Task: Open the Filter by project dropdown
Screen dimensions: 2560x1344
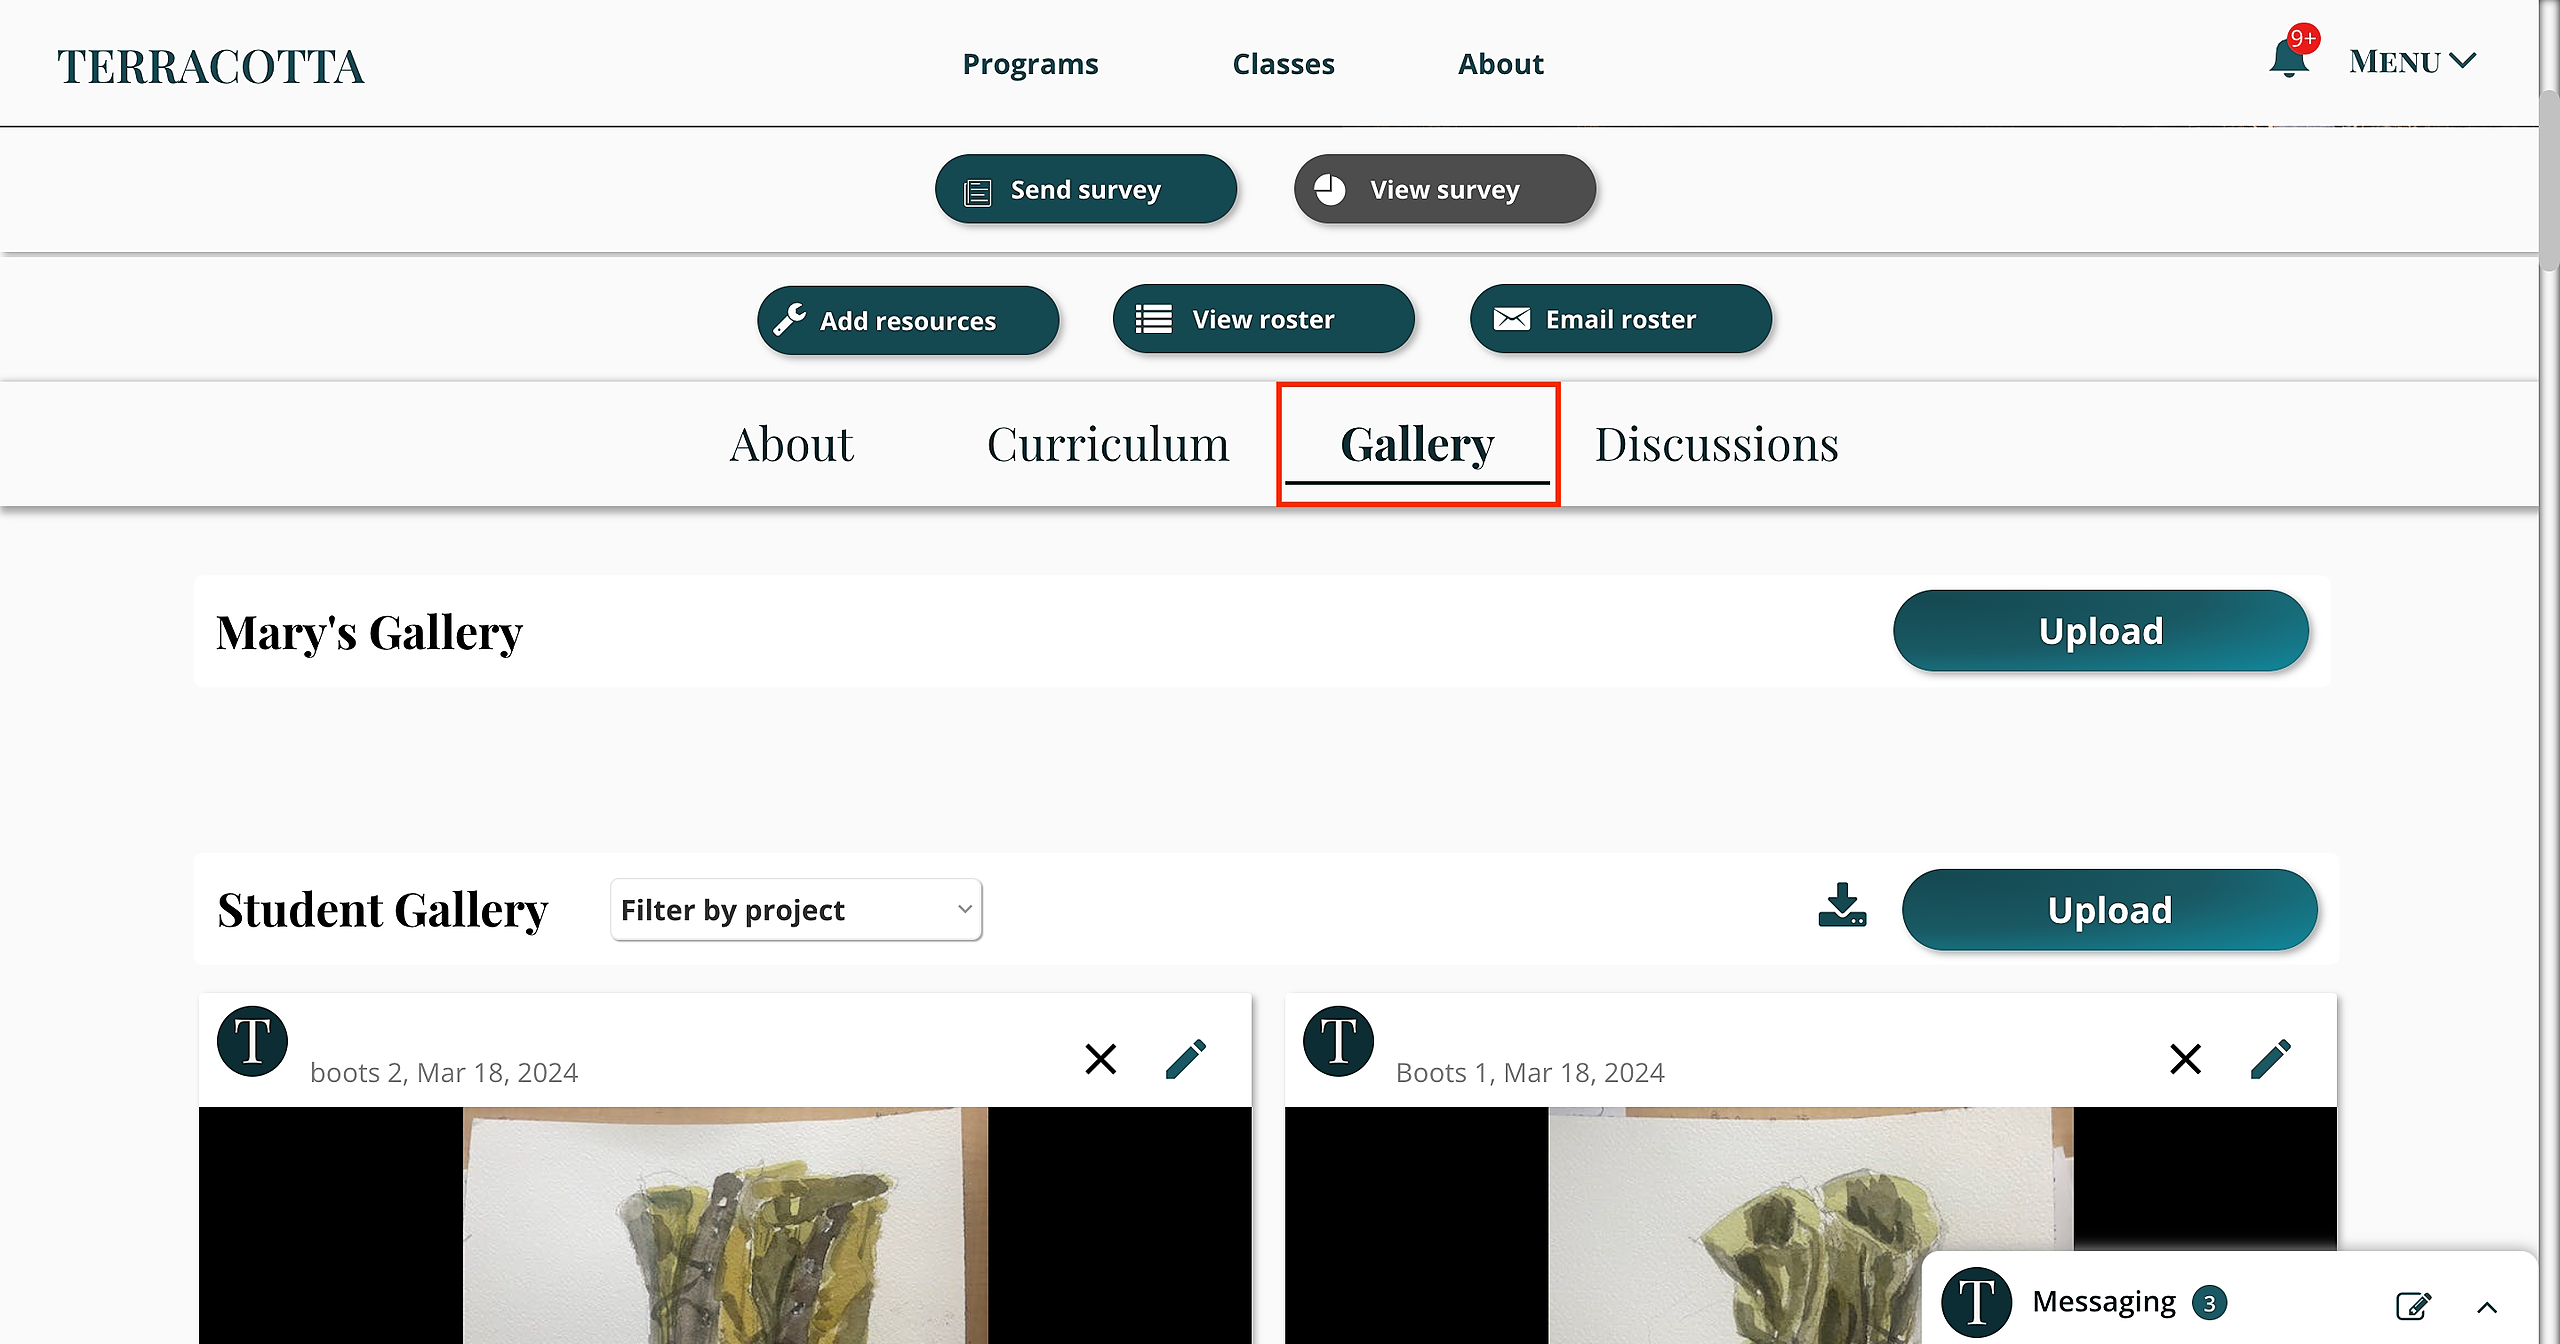Action: tap(796, 910)
